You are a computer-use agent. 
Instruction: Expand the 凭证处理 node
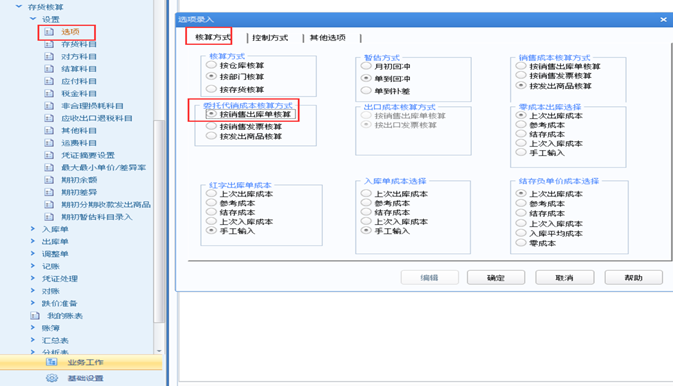point(33,278)
